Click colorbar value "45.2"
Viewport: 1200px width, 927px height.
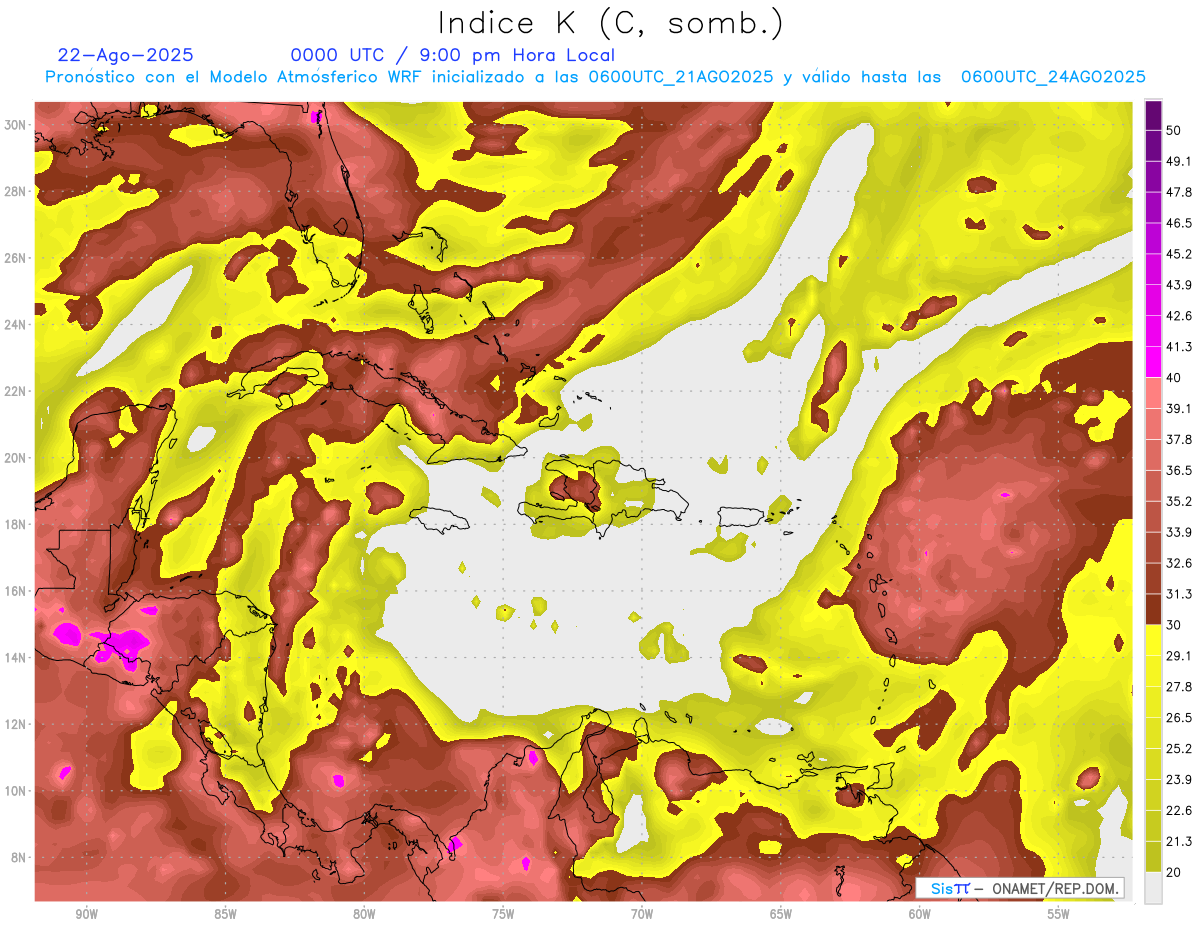coord(1179,254)
